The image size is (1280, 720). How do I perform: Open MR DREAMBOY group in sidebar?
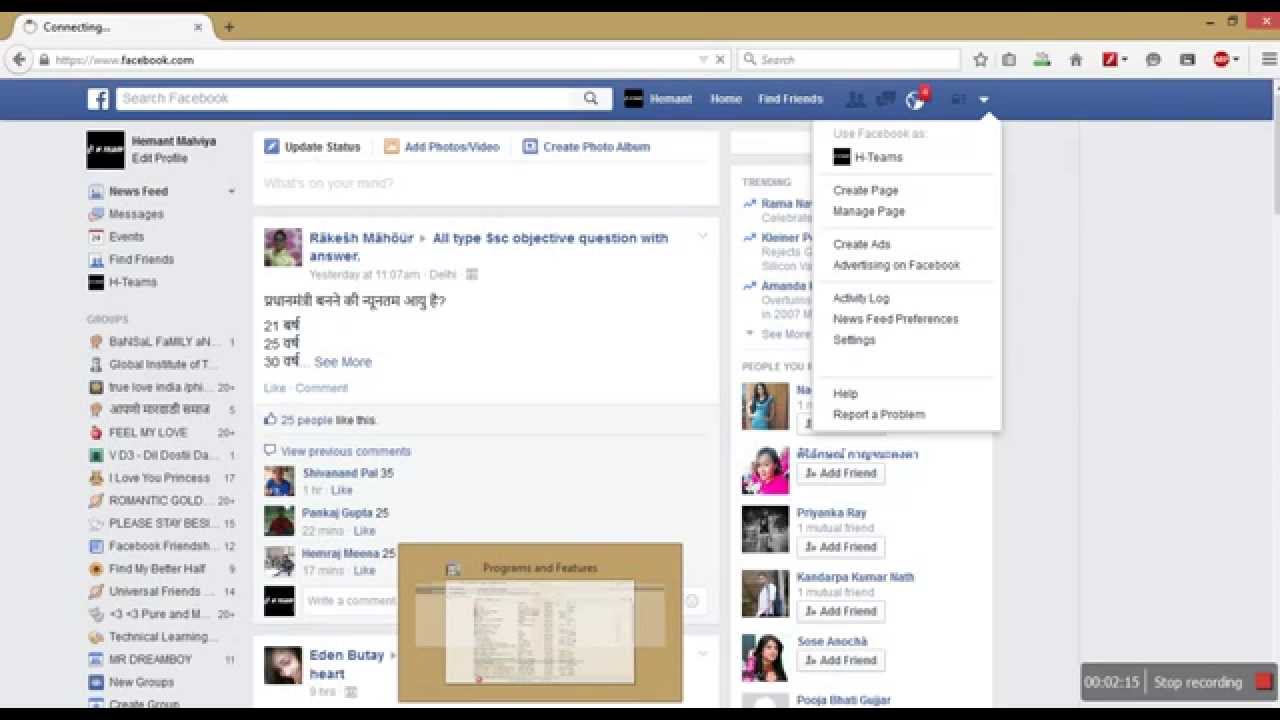(x=150, y=660)
